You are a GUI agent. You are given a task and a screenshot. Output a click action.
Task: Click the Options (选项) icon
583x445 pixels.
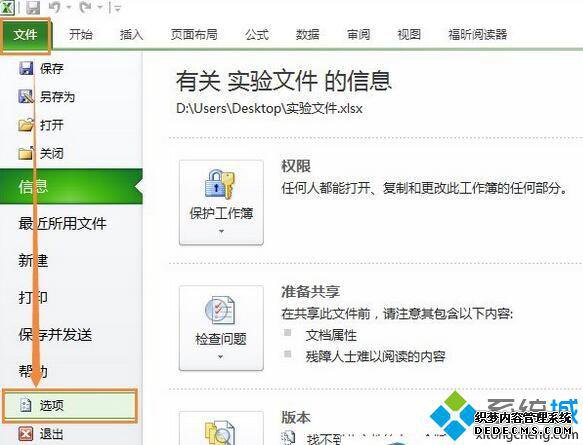(x=25, y=405)
